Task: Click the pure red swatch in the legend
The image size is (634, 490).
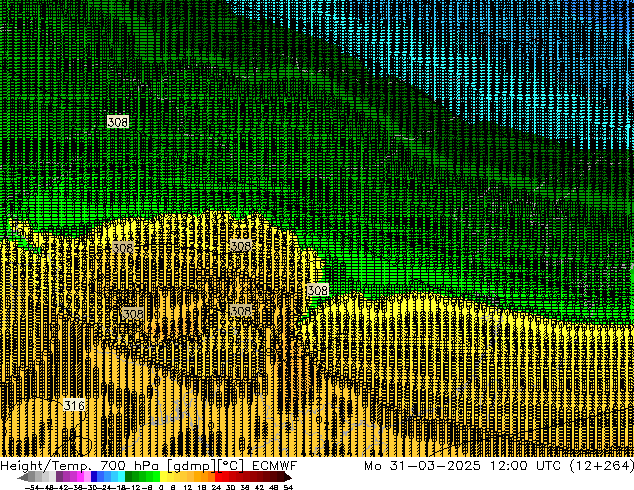Action: 218,476
